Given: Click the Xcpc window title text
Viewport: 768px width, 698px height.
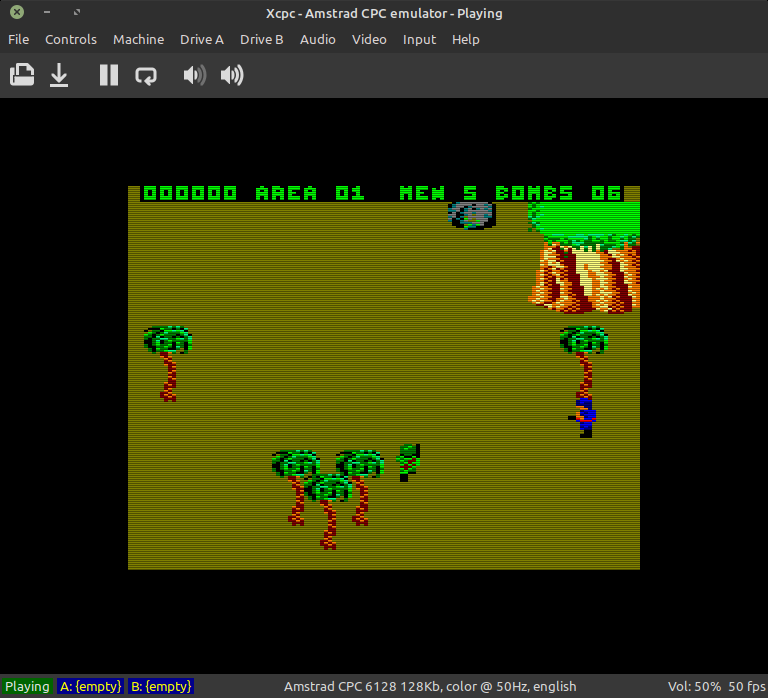Looking at the screenshot, I should 384,13.
